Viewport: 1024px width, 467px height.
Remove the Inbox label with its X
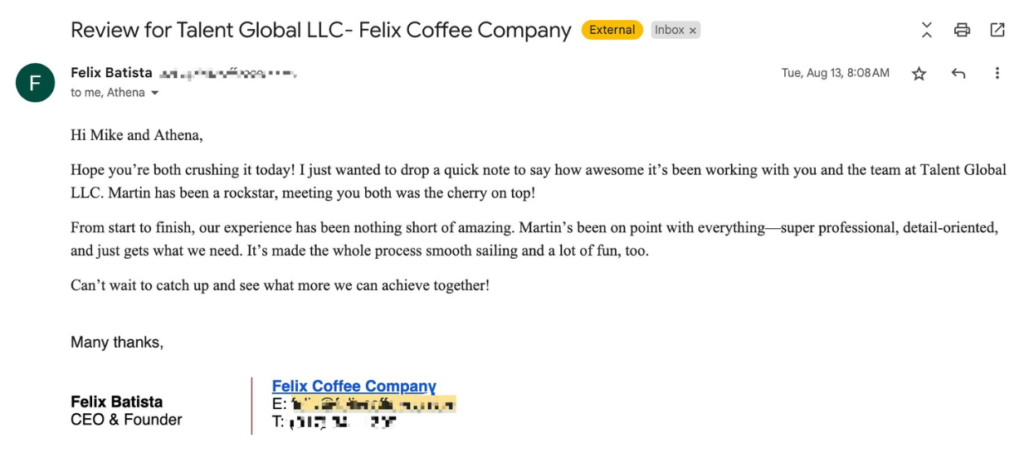pyautogui.click(x=692, y=31)
